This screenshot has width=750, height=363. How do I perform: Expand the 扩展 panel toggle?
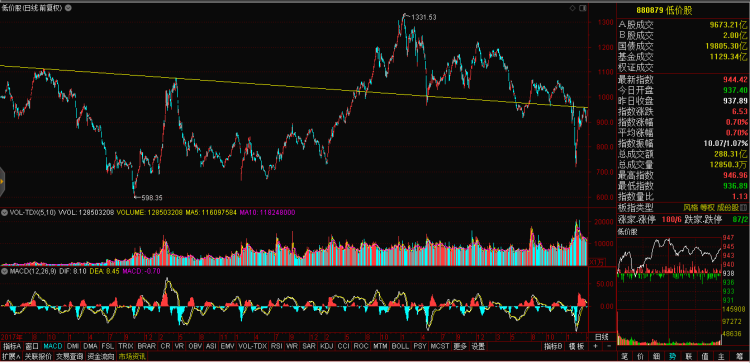point(11,356)
